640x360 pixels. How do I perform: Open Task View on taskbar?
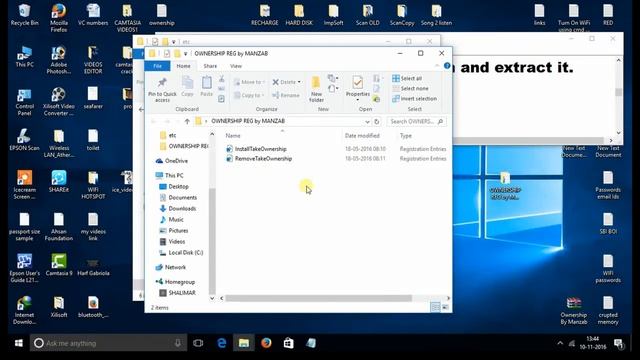(198, 343)
